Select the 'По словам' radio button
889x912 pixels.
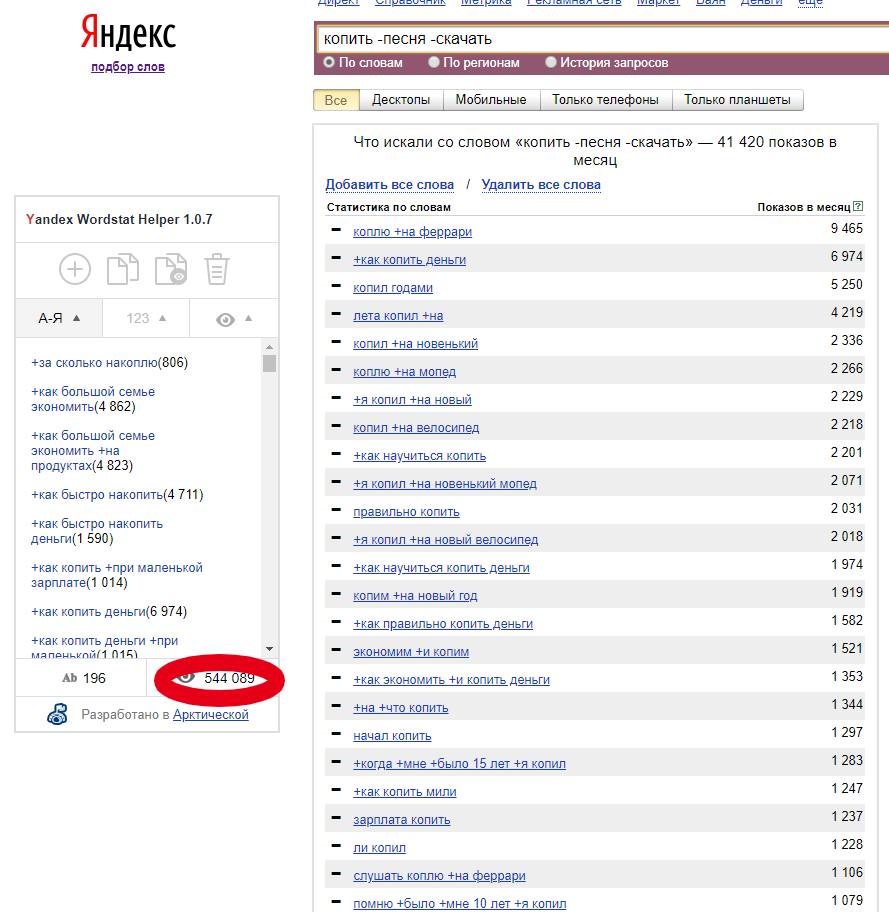[329, 62]
